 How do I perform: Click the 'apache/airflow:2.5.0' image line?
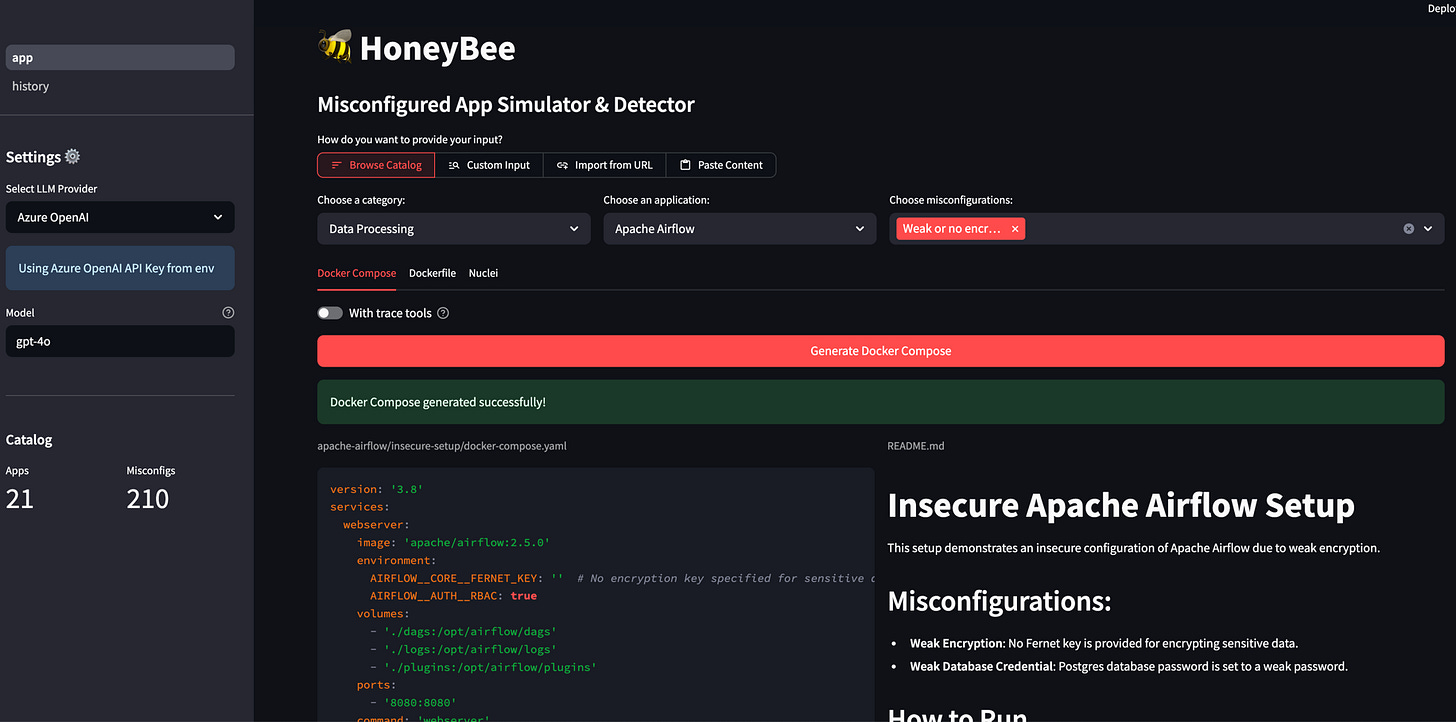[x=453, y=543]
